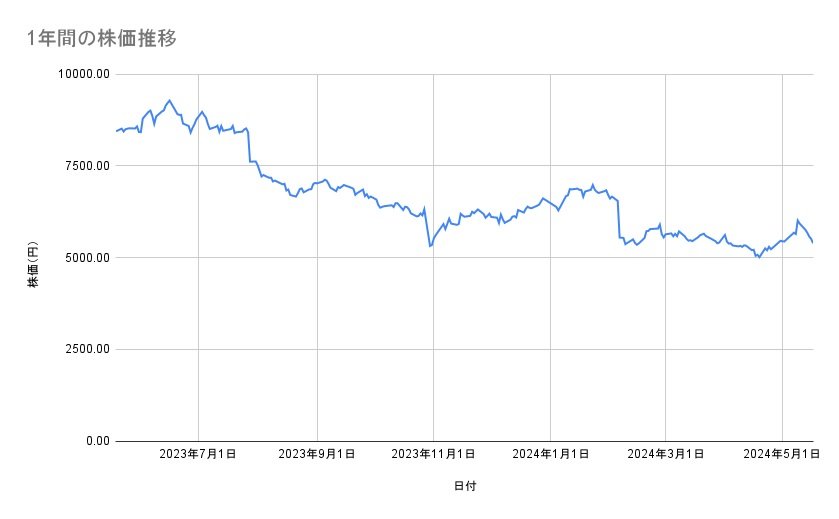839x519 pixels.
Task: Select the horizontal axis title 日付
Action: point(464,486)
